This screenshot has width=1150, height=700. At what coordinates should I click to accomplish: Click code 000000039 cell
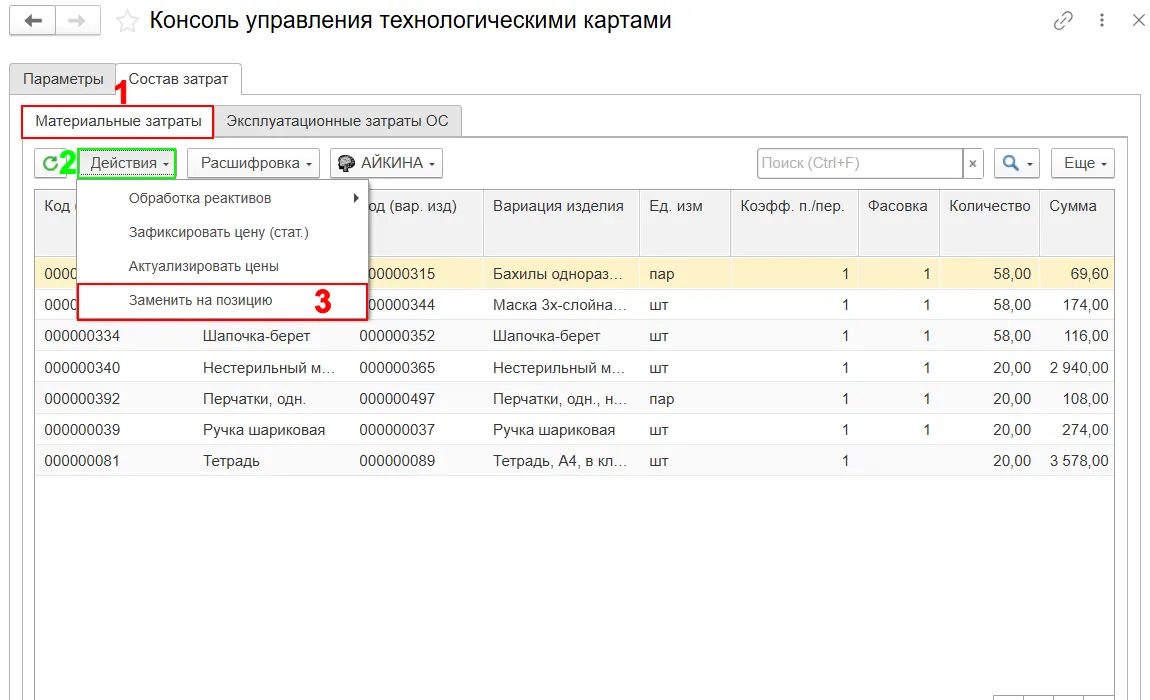pos(82,430)
